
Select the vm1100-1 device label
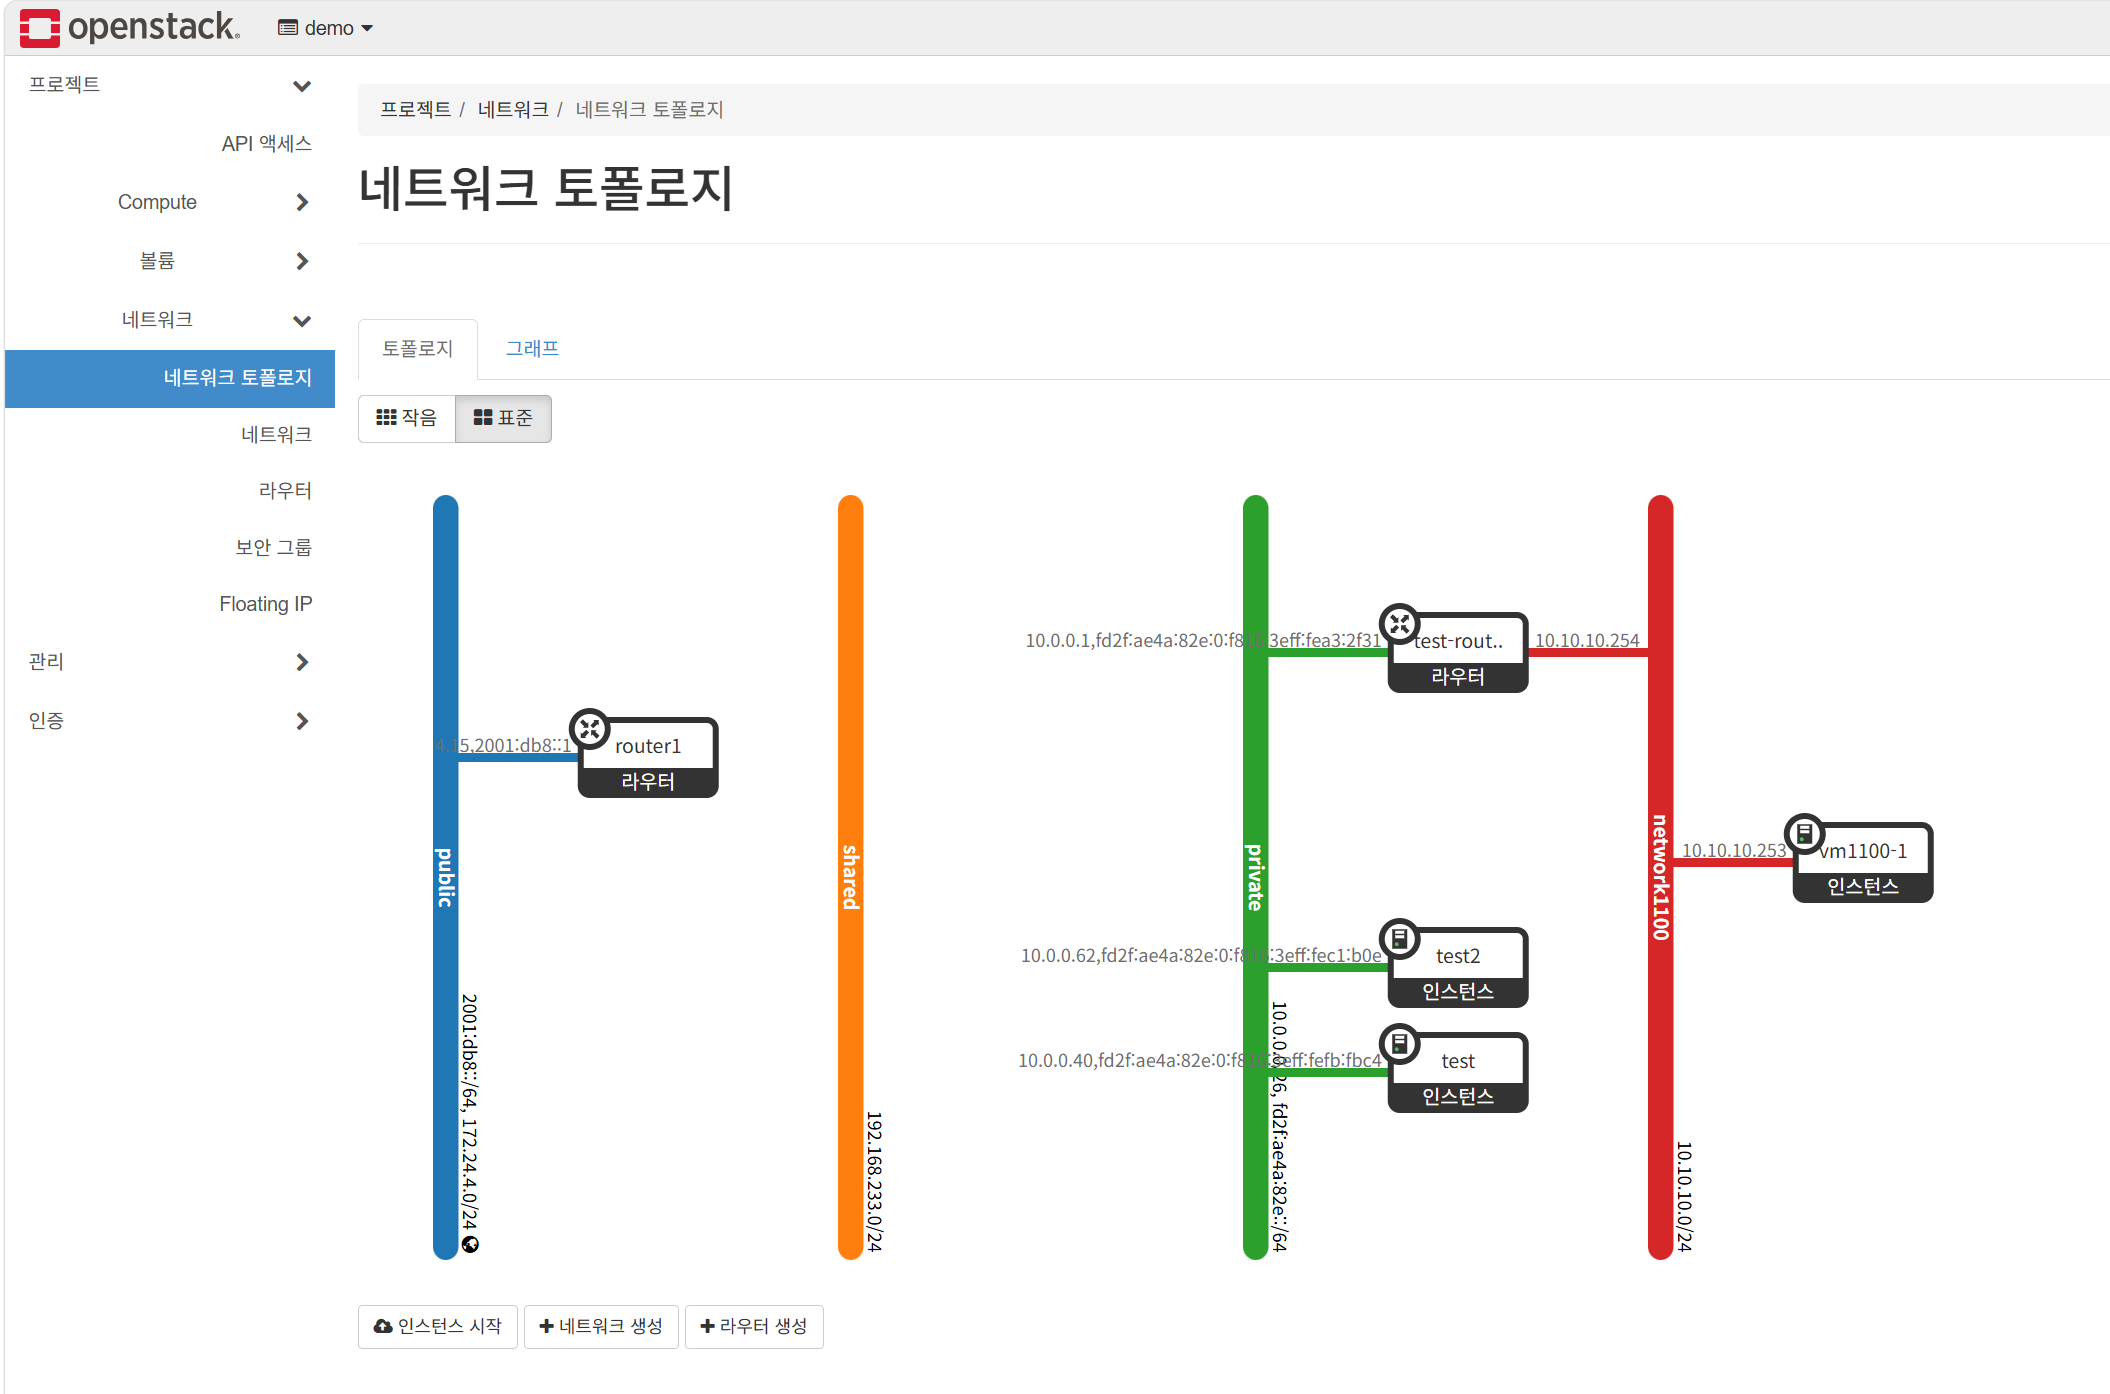(1863, 851)
